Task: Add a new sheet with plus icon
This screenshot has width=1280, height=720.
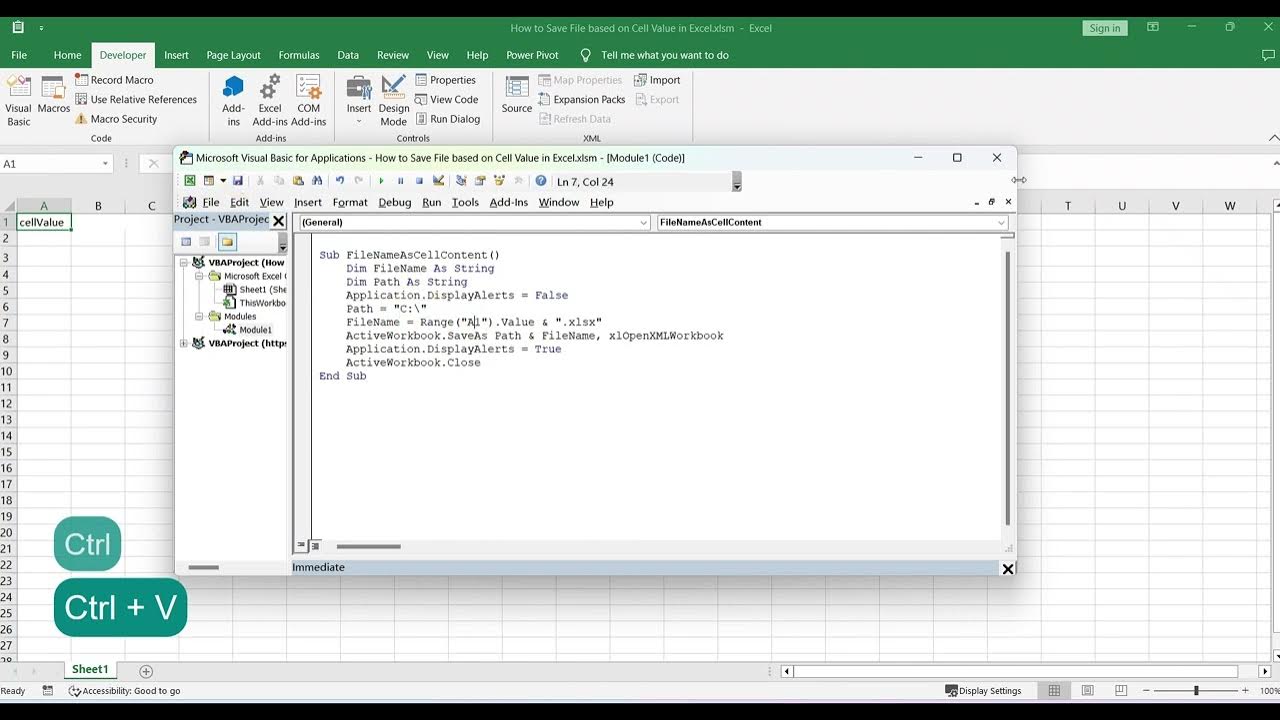Action: tap(146, 671)
